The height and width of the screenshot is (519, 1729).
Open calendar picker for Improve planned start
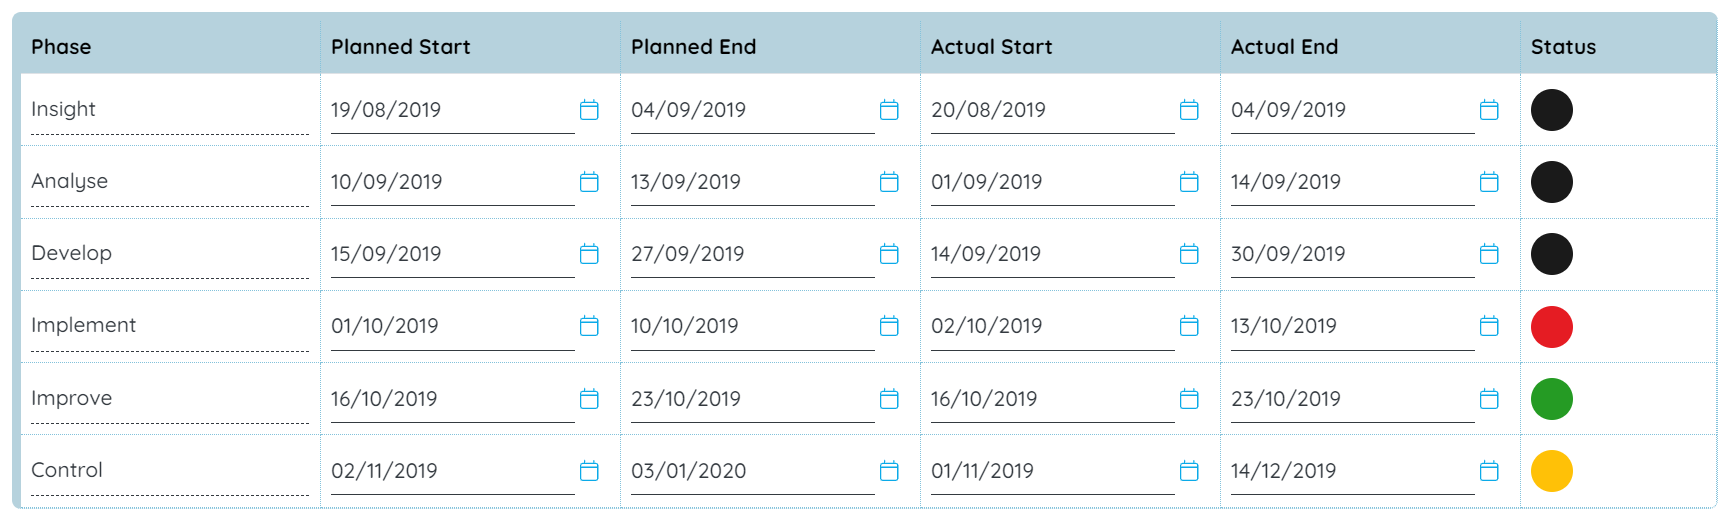(589, 399)
